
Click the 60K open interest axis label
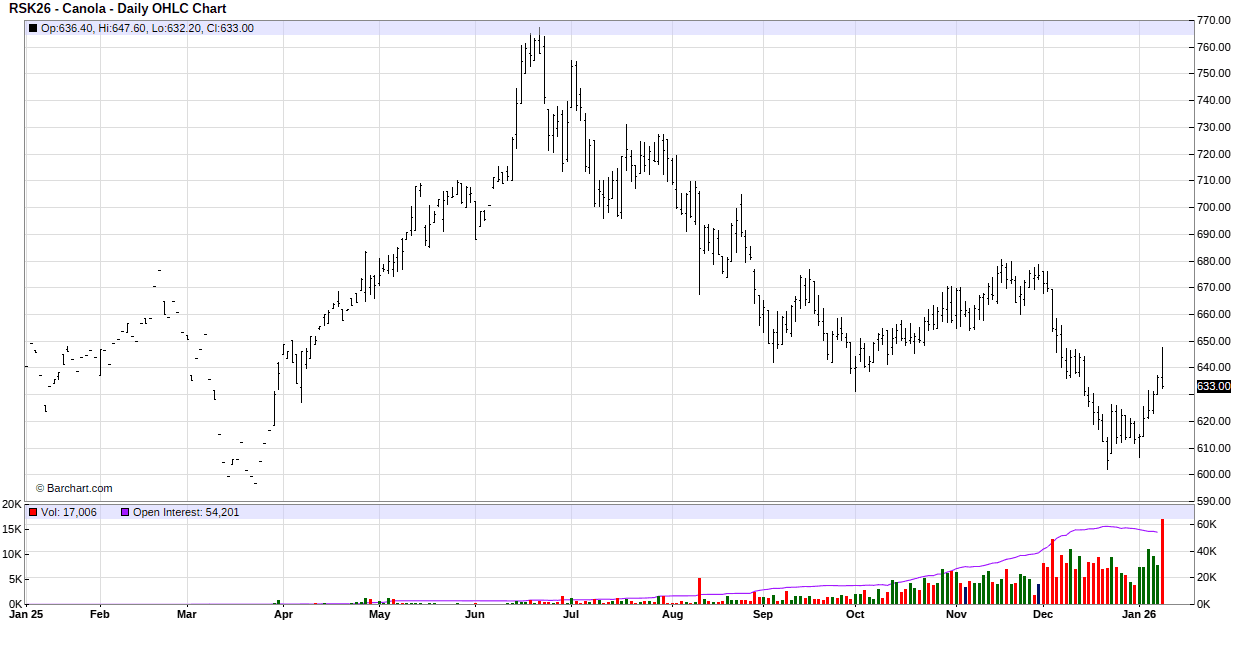tap(1206, 525)
